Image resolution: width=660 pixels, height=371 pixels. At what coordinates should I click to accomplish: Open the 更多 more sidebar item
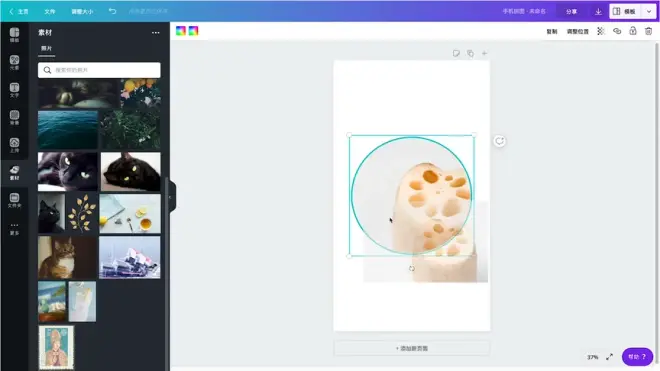point(14,228)
